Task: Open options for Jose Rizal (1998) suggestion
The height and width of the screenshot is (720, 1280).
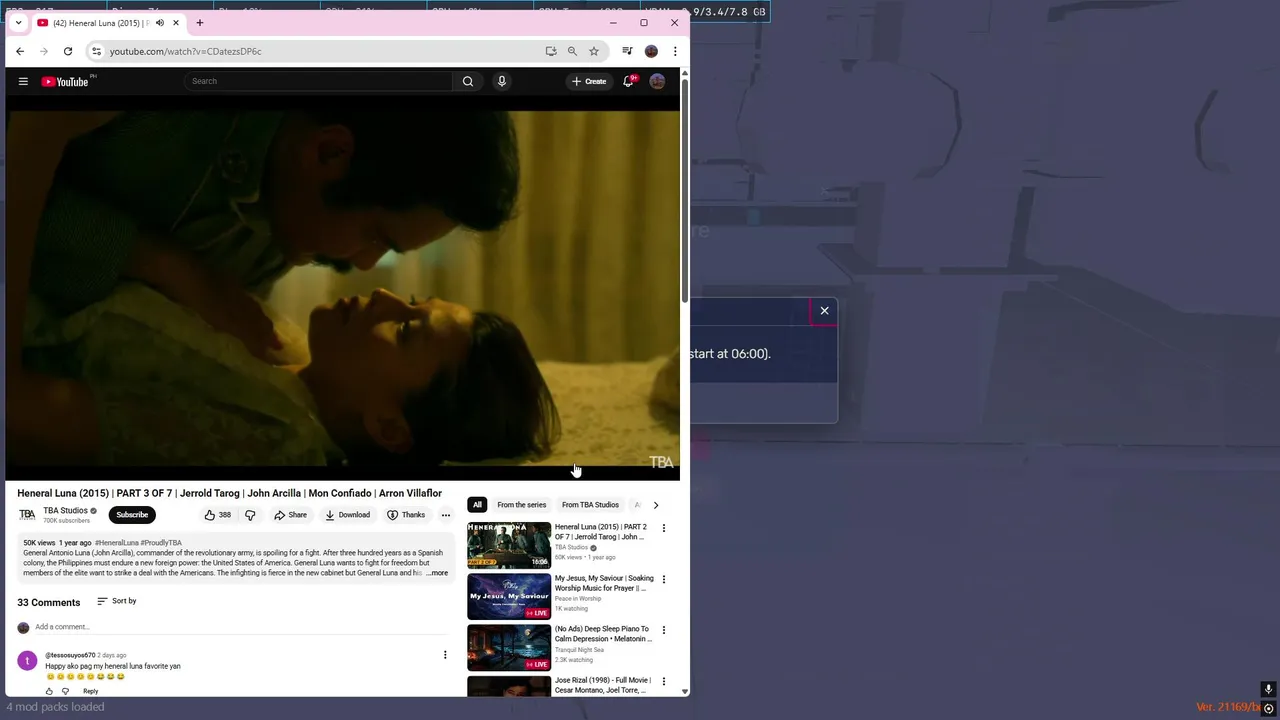Action: tap(663, 681)
